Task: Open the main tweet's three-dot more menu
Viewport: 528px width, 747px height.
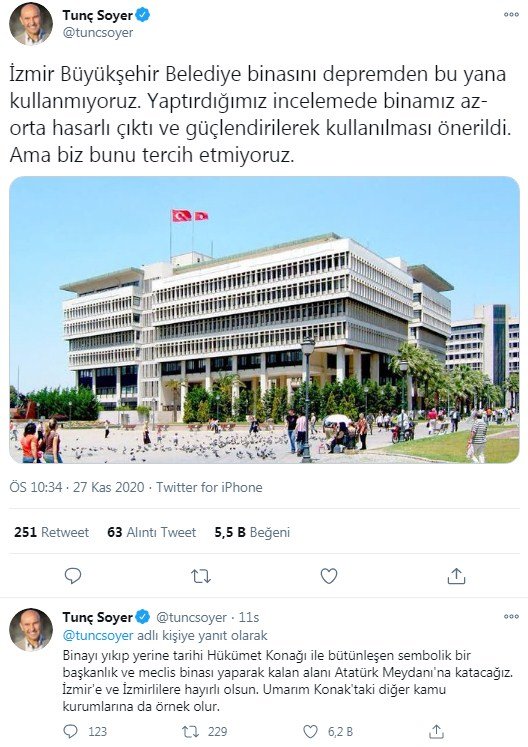Action: point(511,15)
